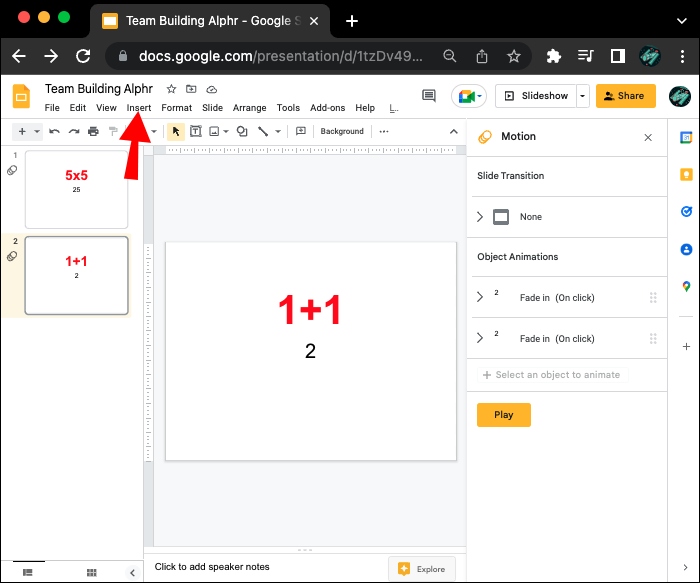700x583 pixels.
Task: Reload the browser page
Action: [83, 56]
